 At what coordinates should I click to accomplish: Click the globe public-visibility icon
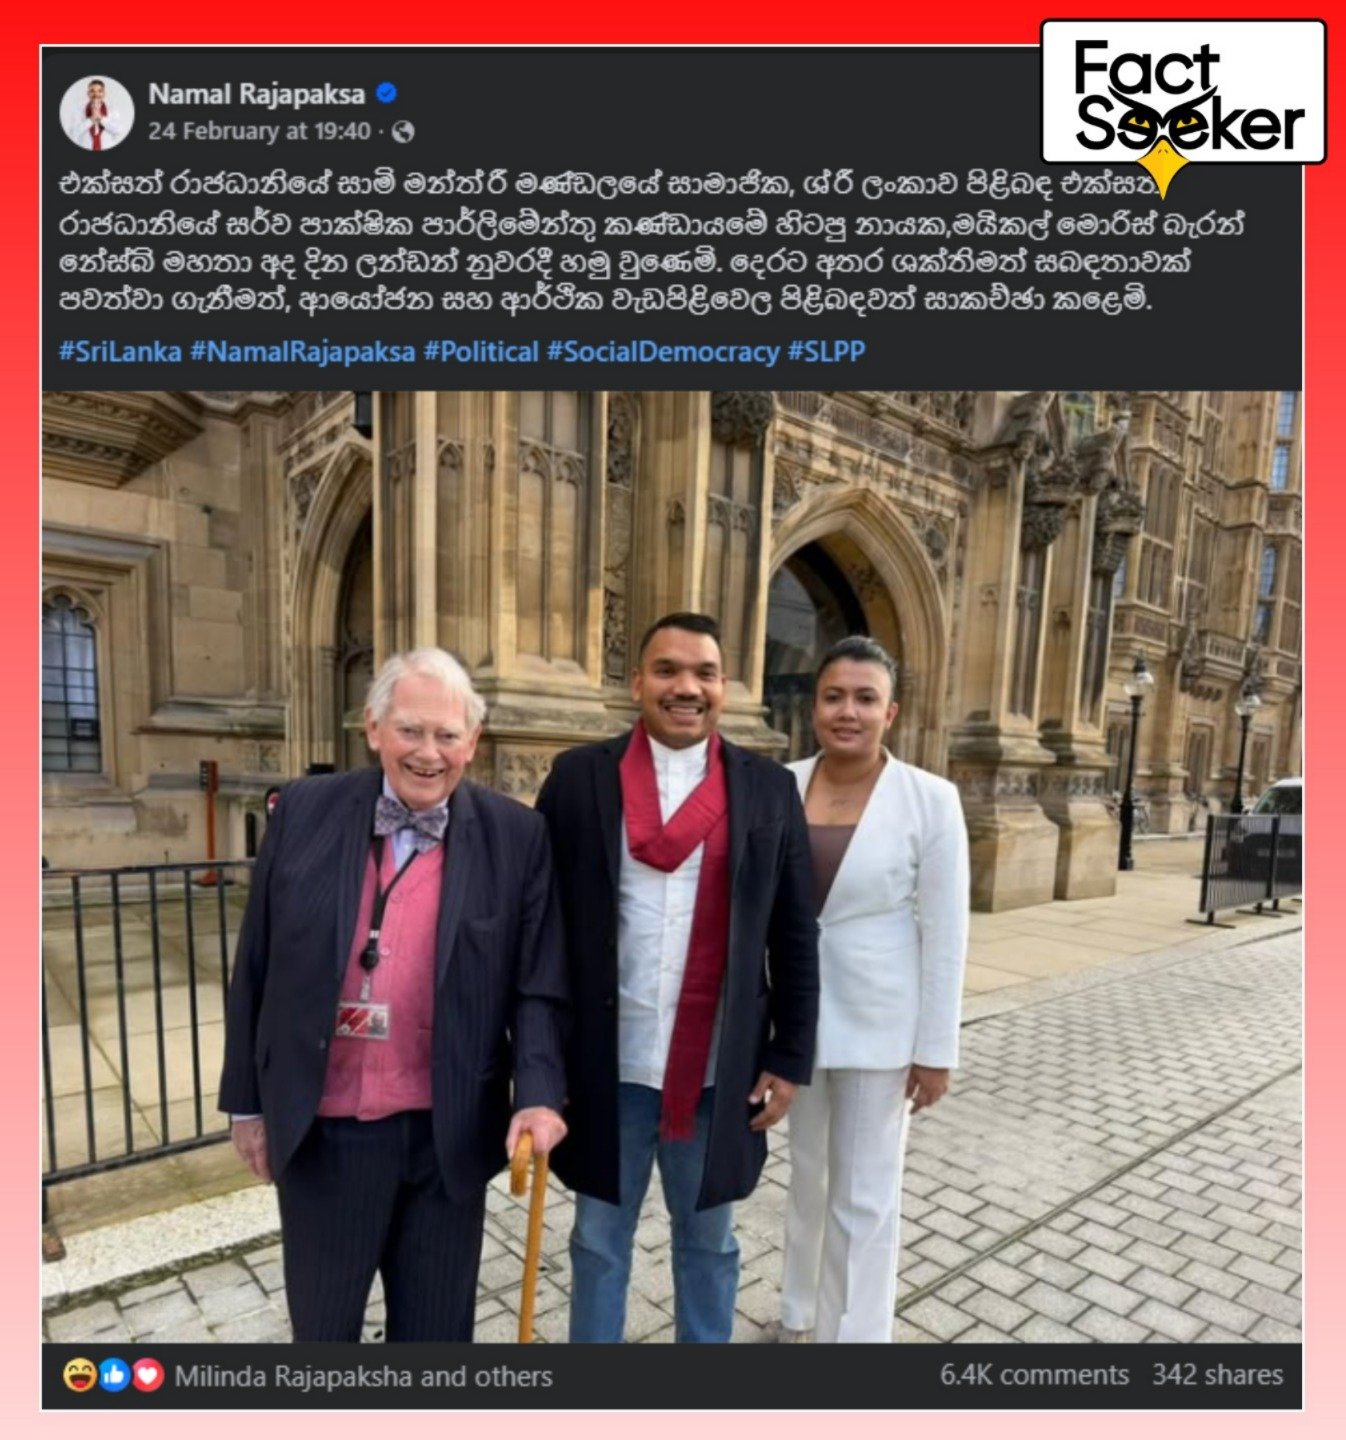tap(403, 131)
